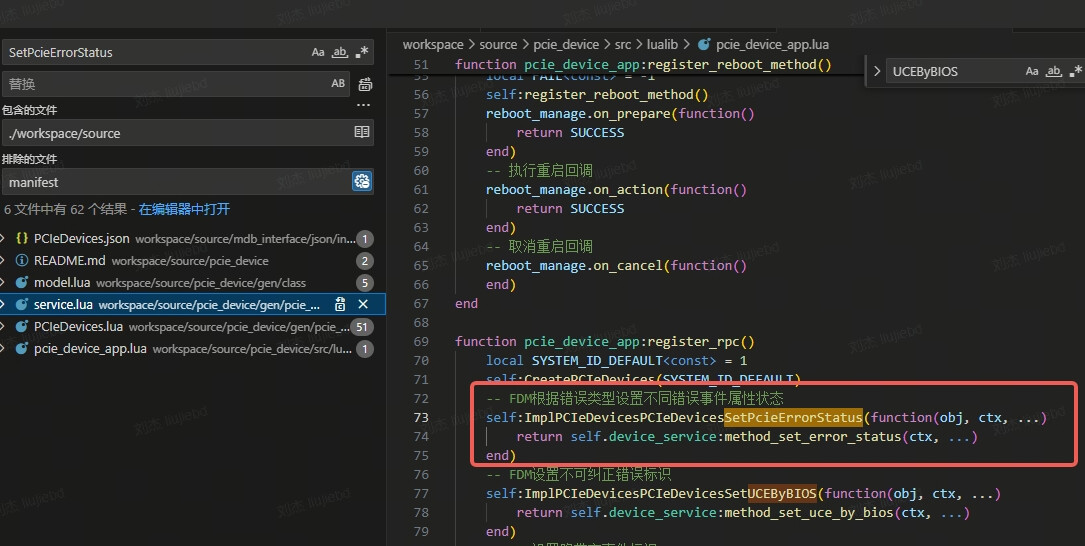1085x546 pixels.
Task: Toggle search only in open editors icon
Action: pyautogui.click(x=362, y=133)
